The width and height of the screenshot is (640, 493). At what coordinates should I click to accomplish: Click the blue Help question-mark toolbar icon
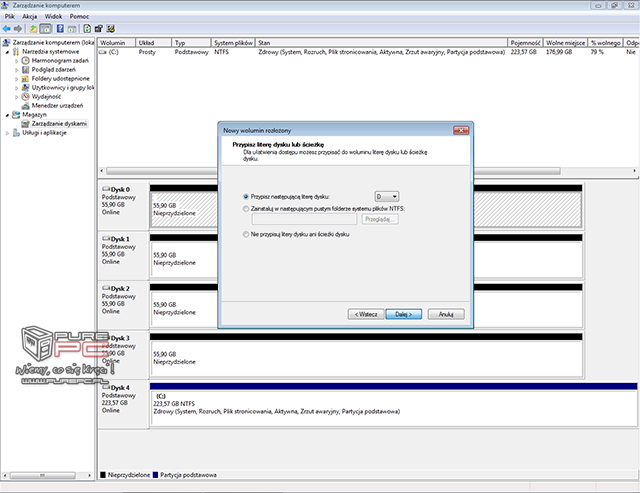coord(60,29)
